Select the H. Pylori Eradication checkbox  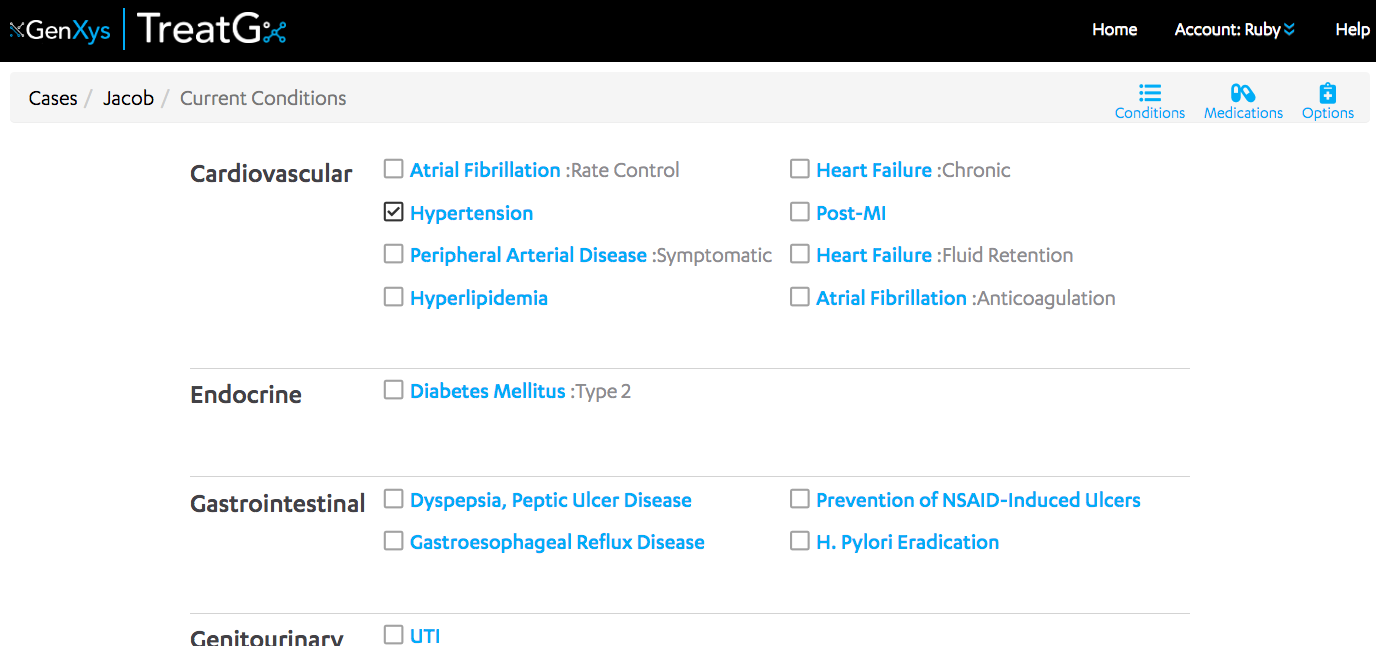[x=800, y=541]
